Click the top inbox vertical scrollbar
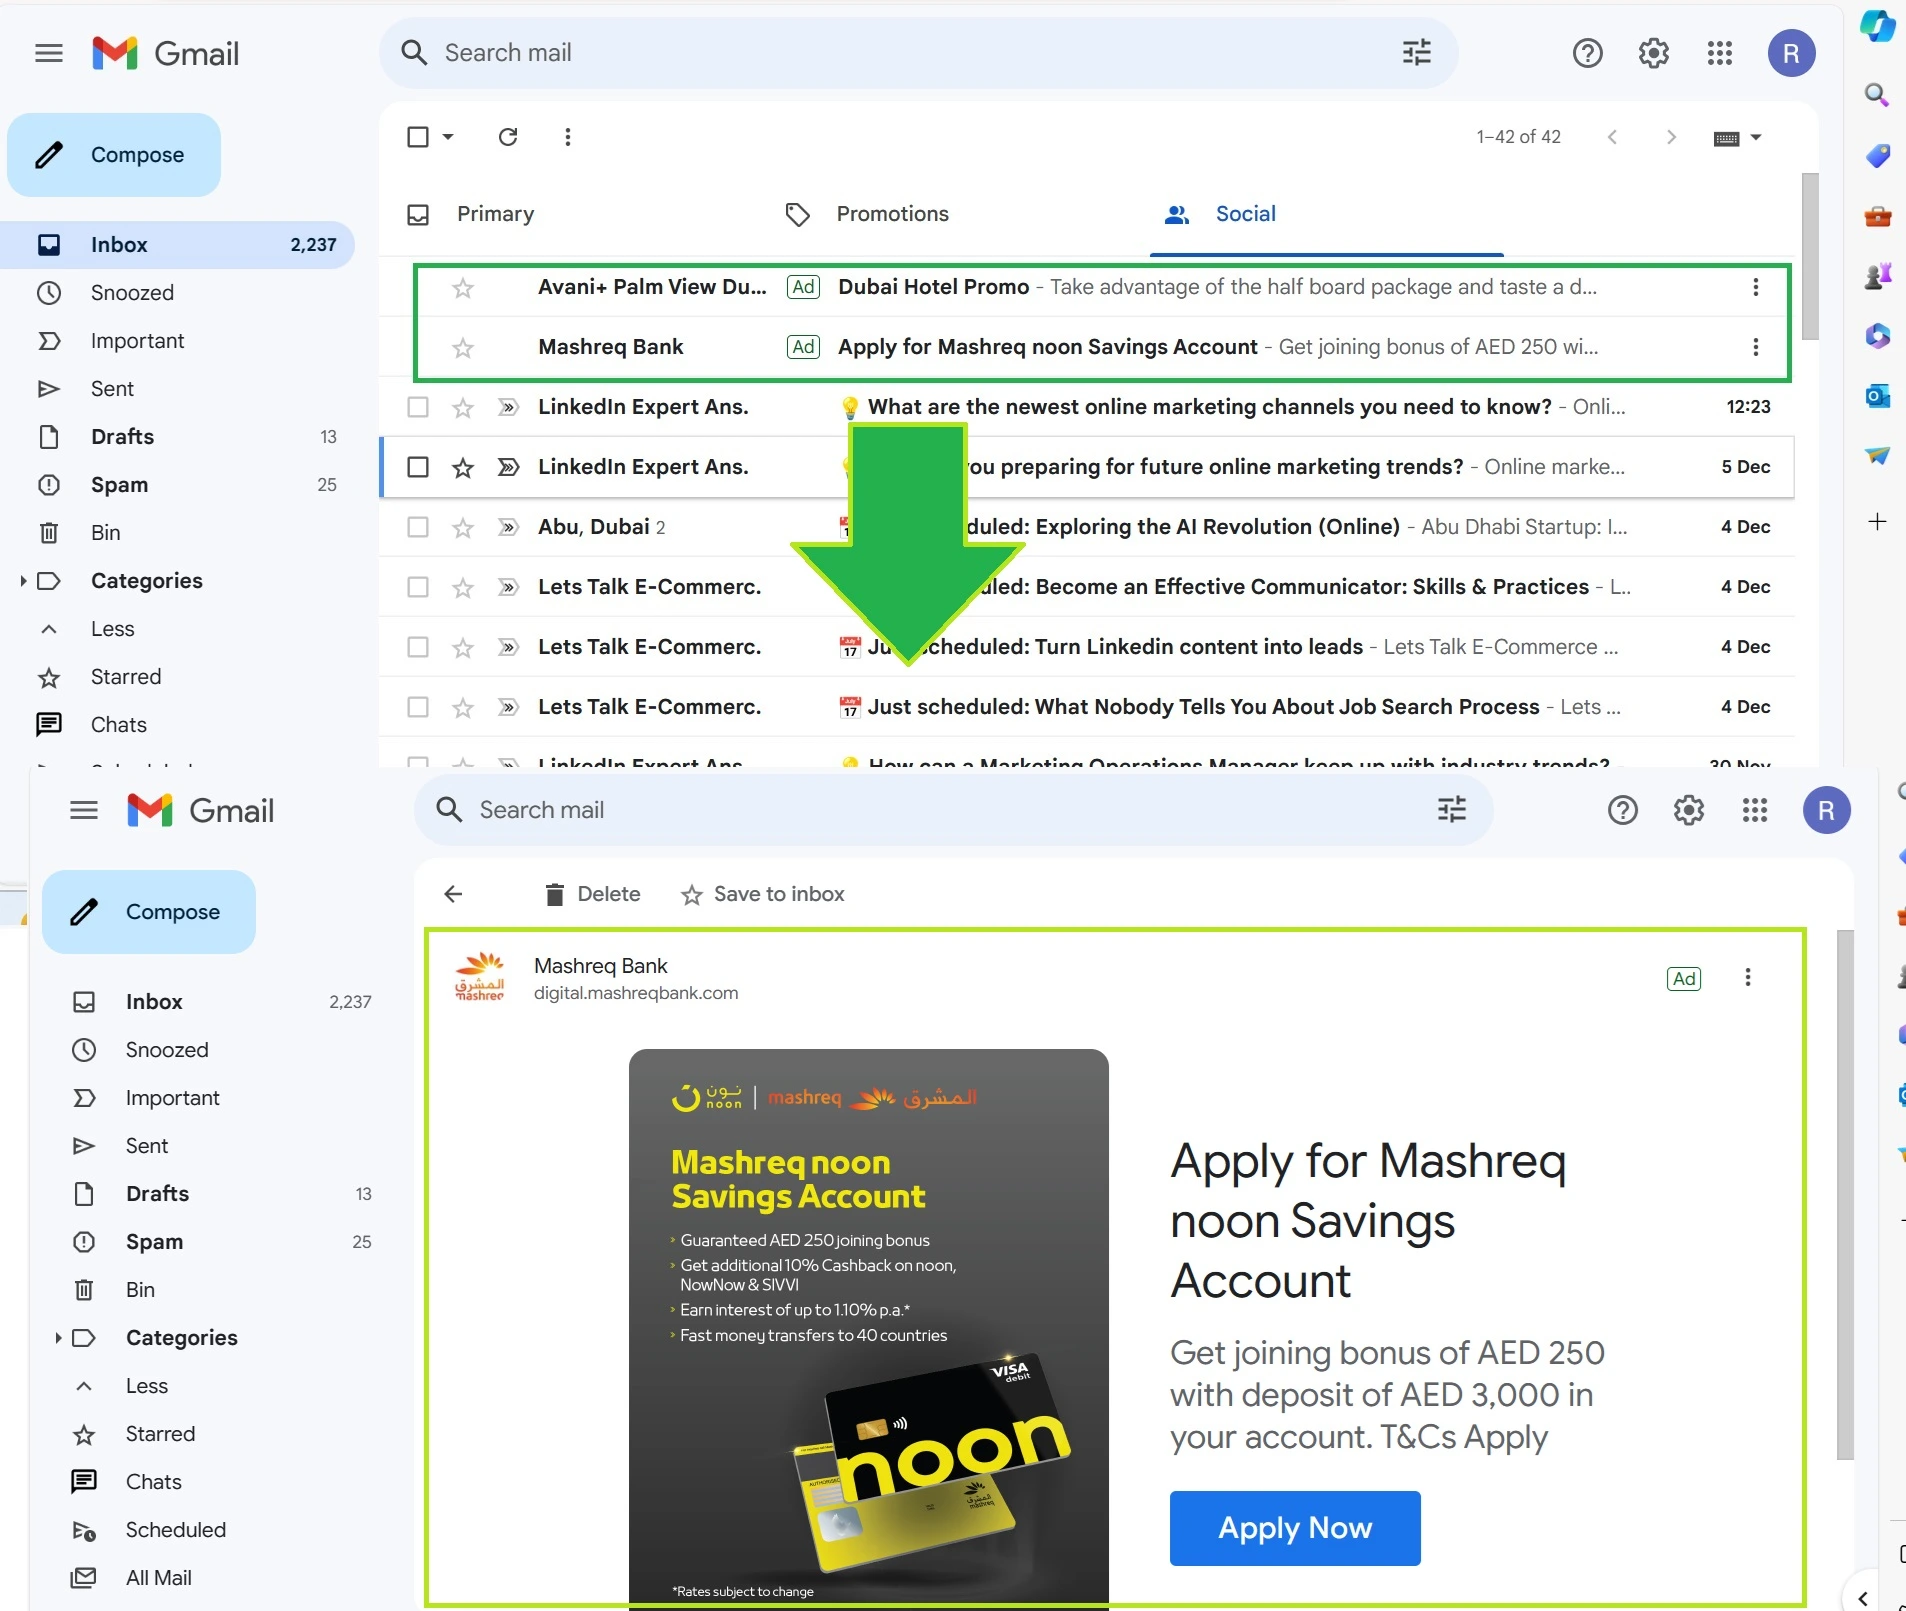1906x1611 pixels. [1809, 256]
